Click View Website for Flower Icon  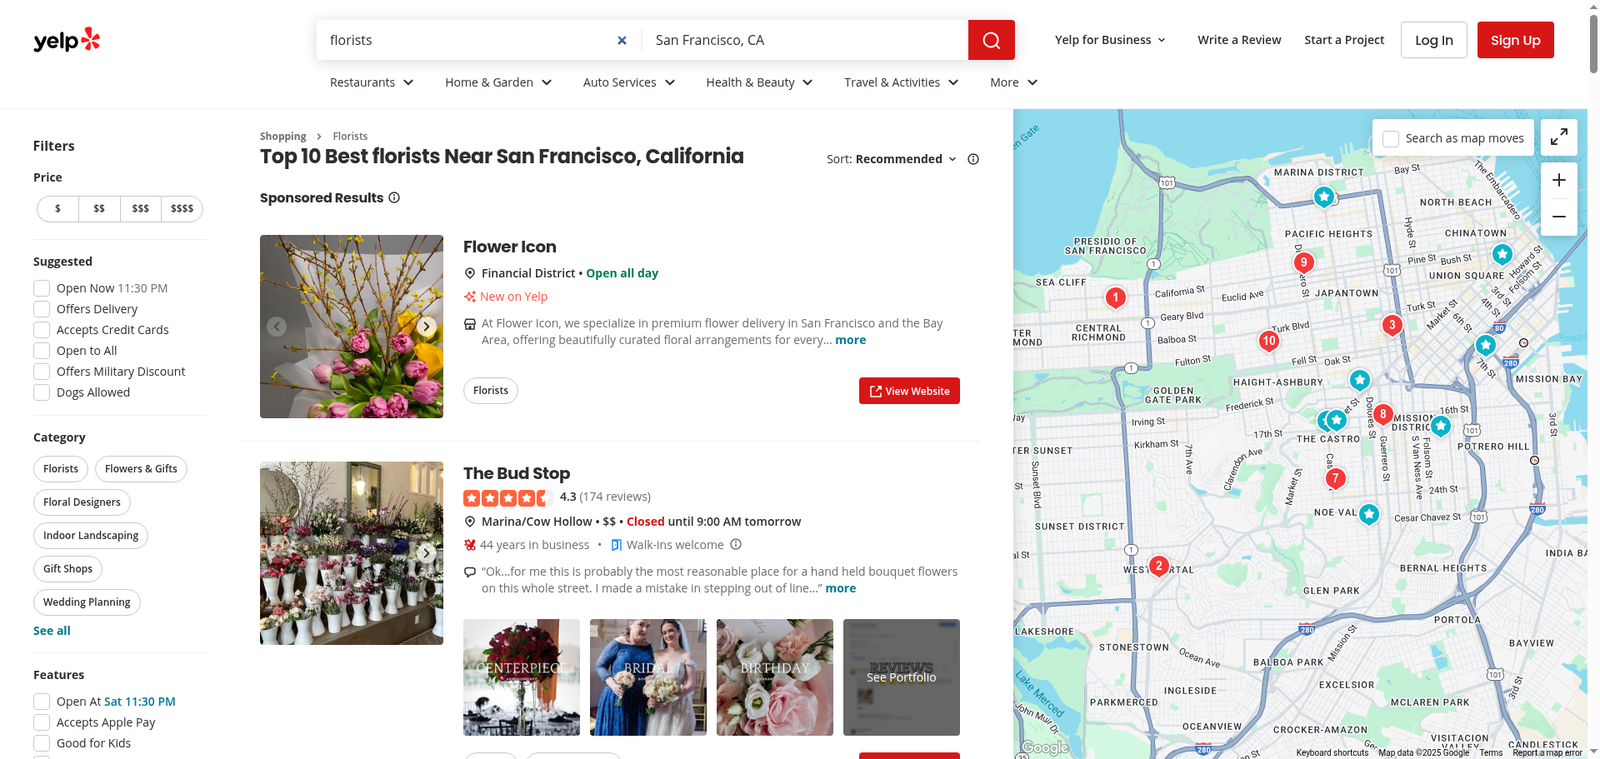point(909,391)
